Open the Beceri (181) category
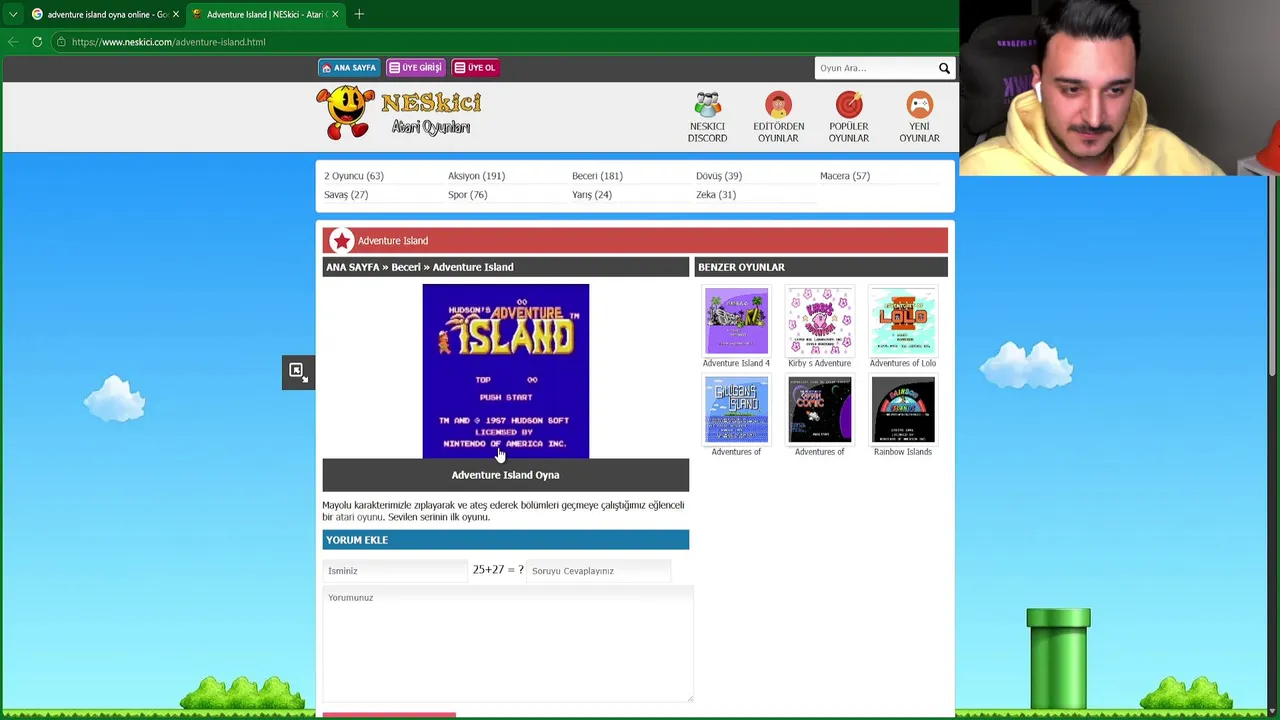The width and height of the screenshot is (1280, 720). click(x=597, y=176)
